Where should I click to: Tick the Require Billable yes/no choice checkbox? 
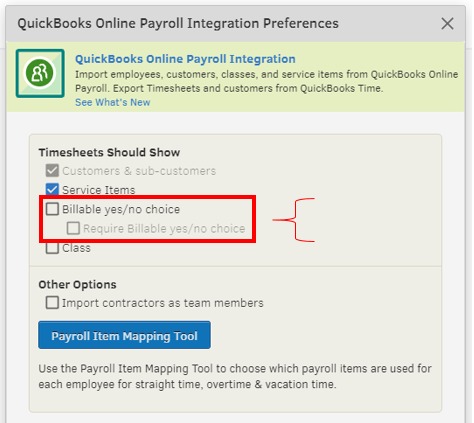[x=73, y=228]
